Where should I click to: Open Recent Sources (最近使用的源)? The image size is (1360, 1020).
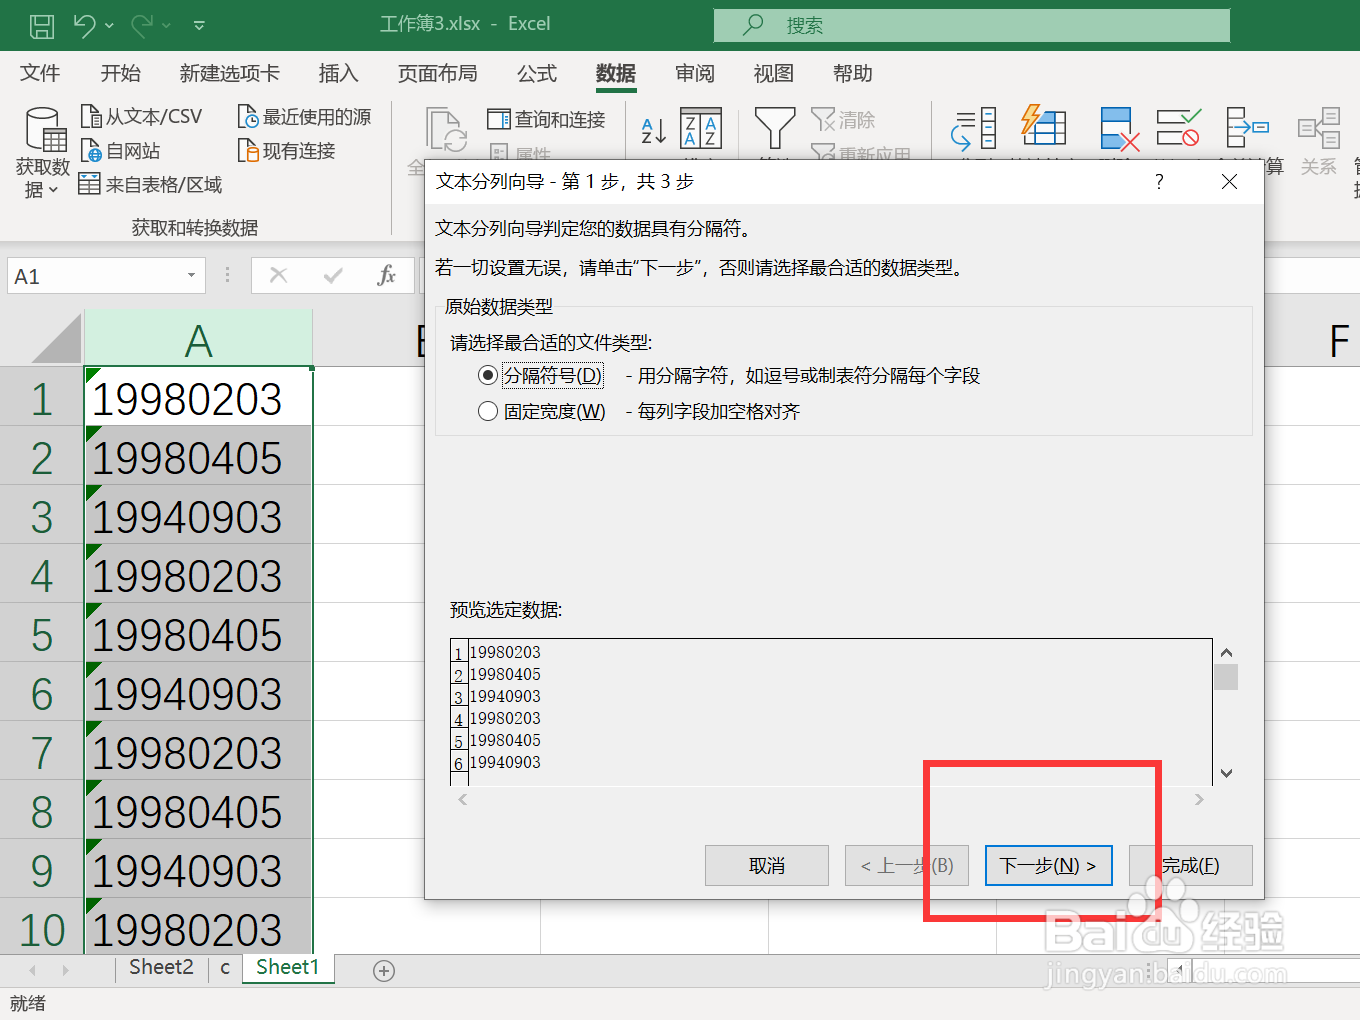click(x=304, y=117)
